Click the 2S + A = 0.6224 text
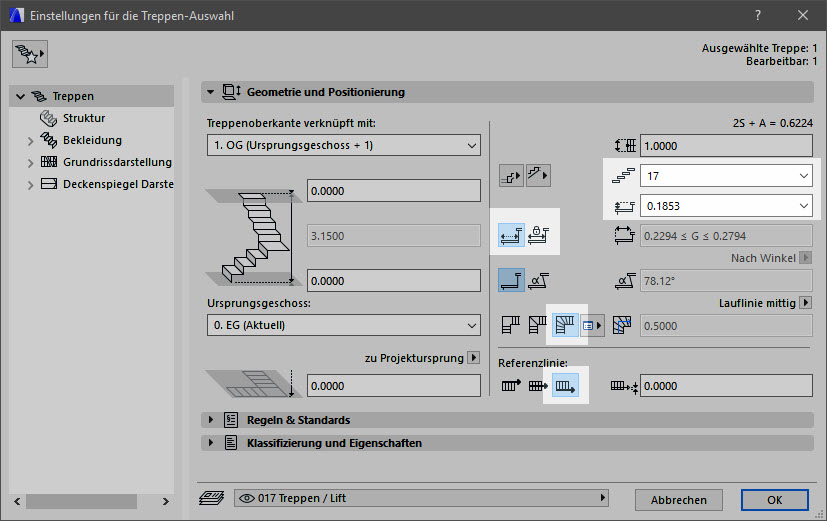Image resolution: width=827 pixels, height=521 pixels. pyautogui.click(x=773, y=123)
